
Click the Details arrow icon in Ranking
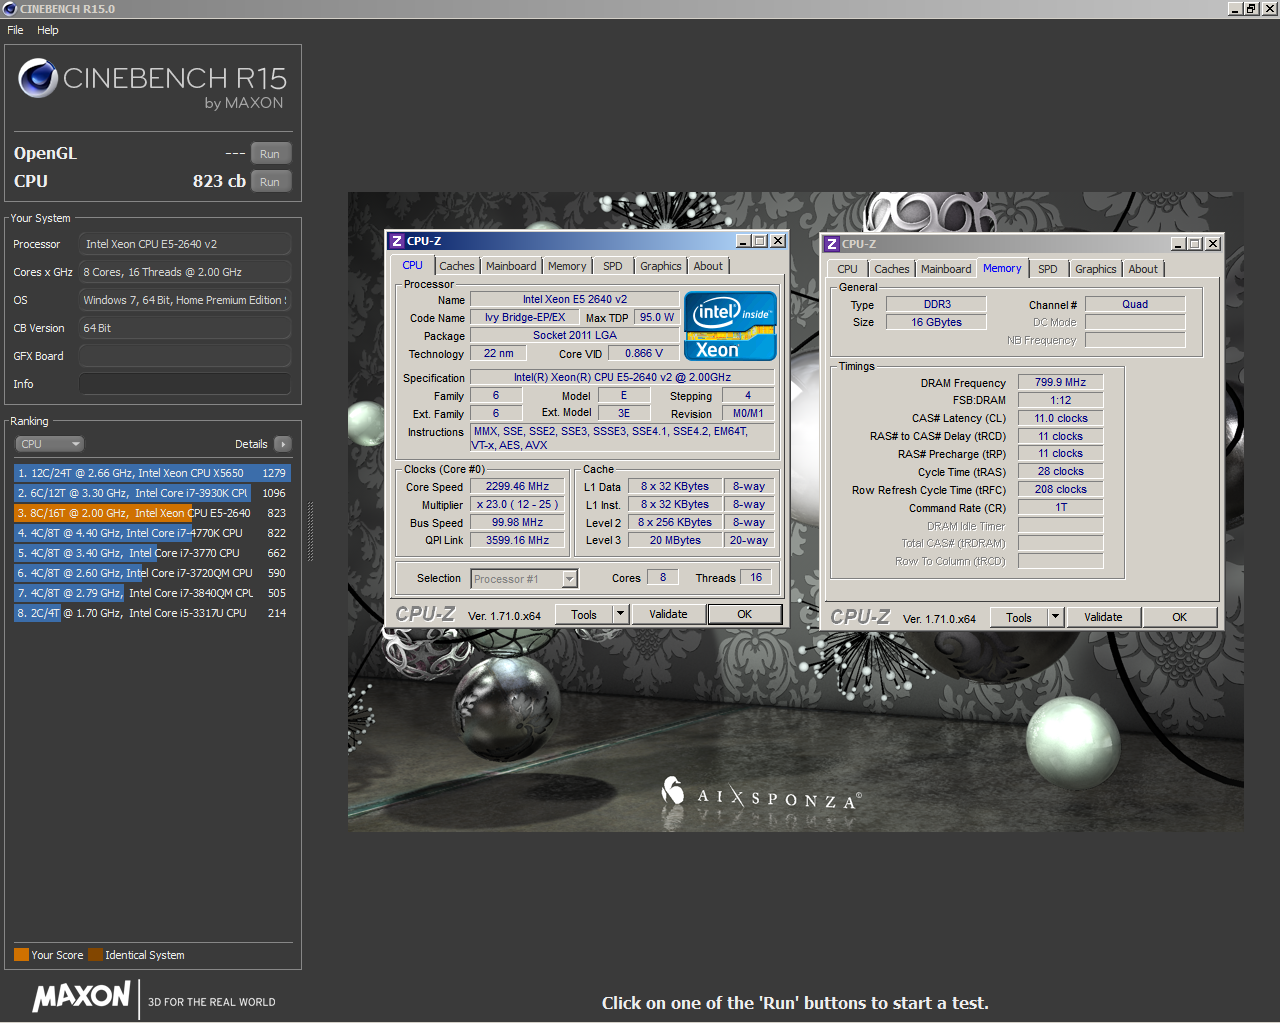(x=283, y=444)
